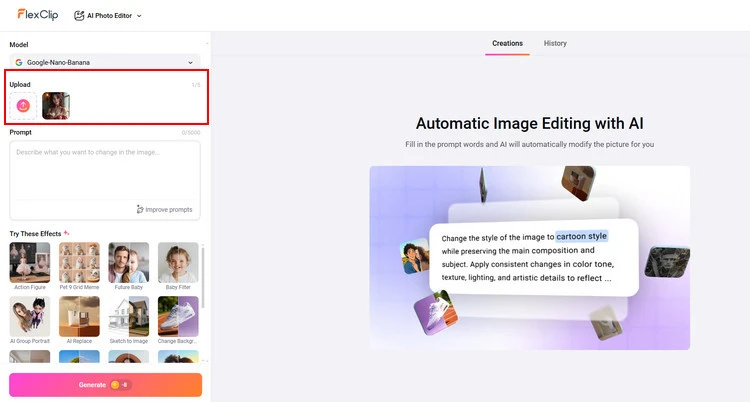
Task: Switch to the History tab
Action: pyautogui.click(x=555, y=44)
